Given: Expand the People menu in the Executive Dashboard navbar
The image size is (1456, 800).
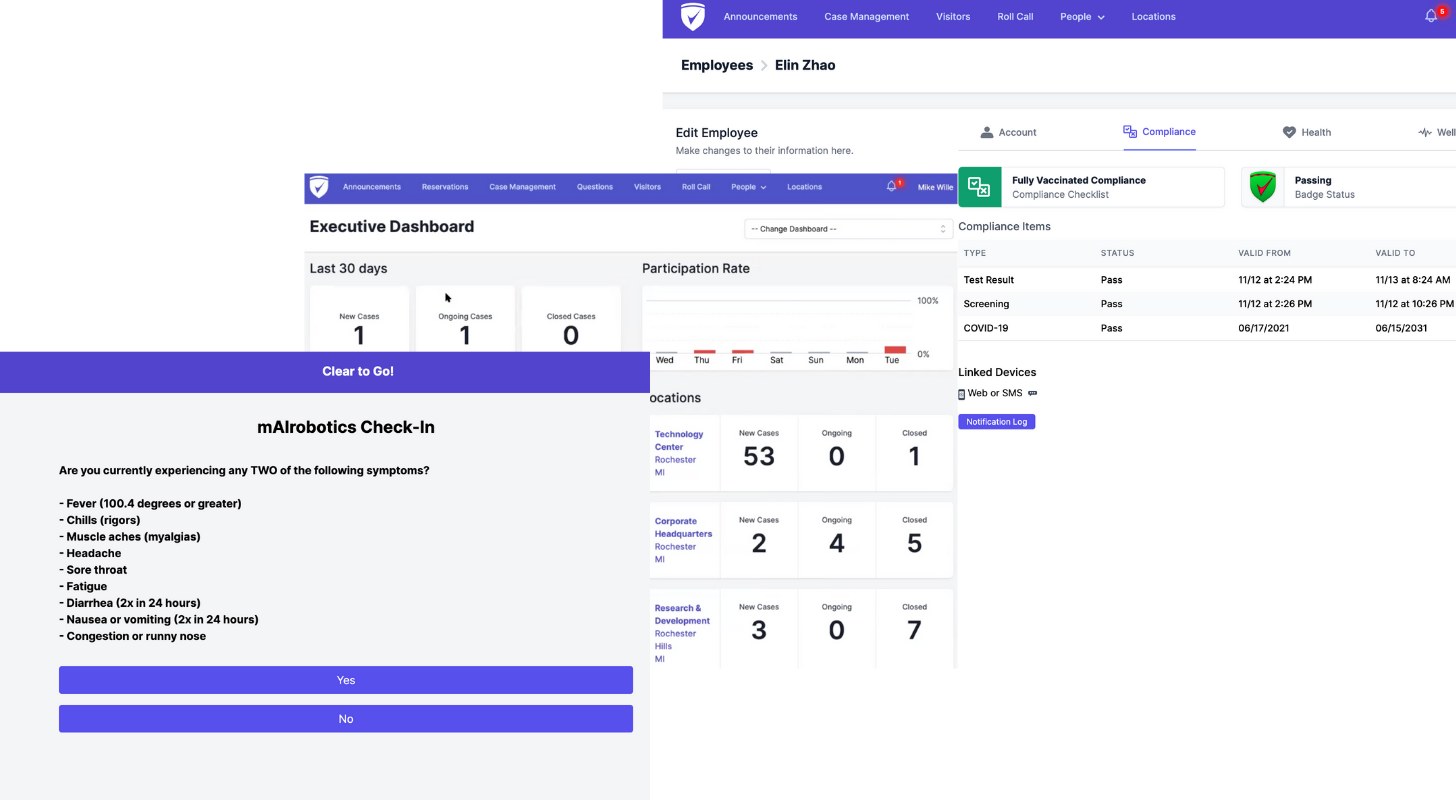Looking at the screenshot, I should pyautogui.click(x=749, y=187).
